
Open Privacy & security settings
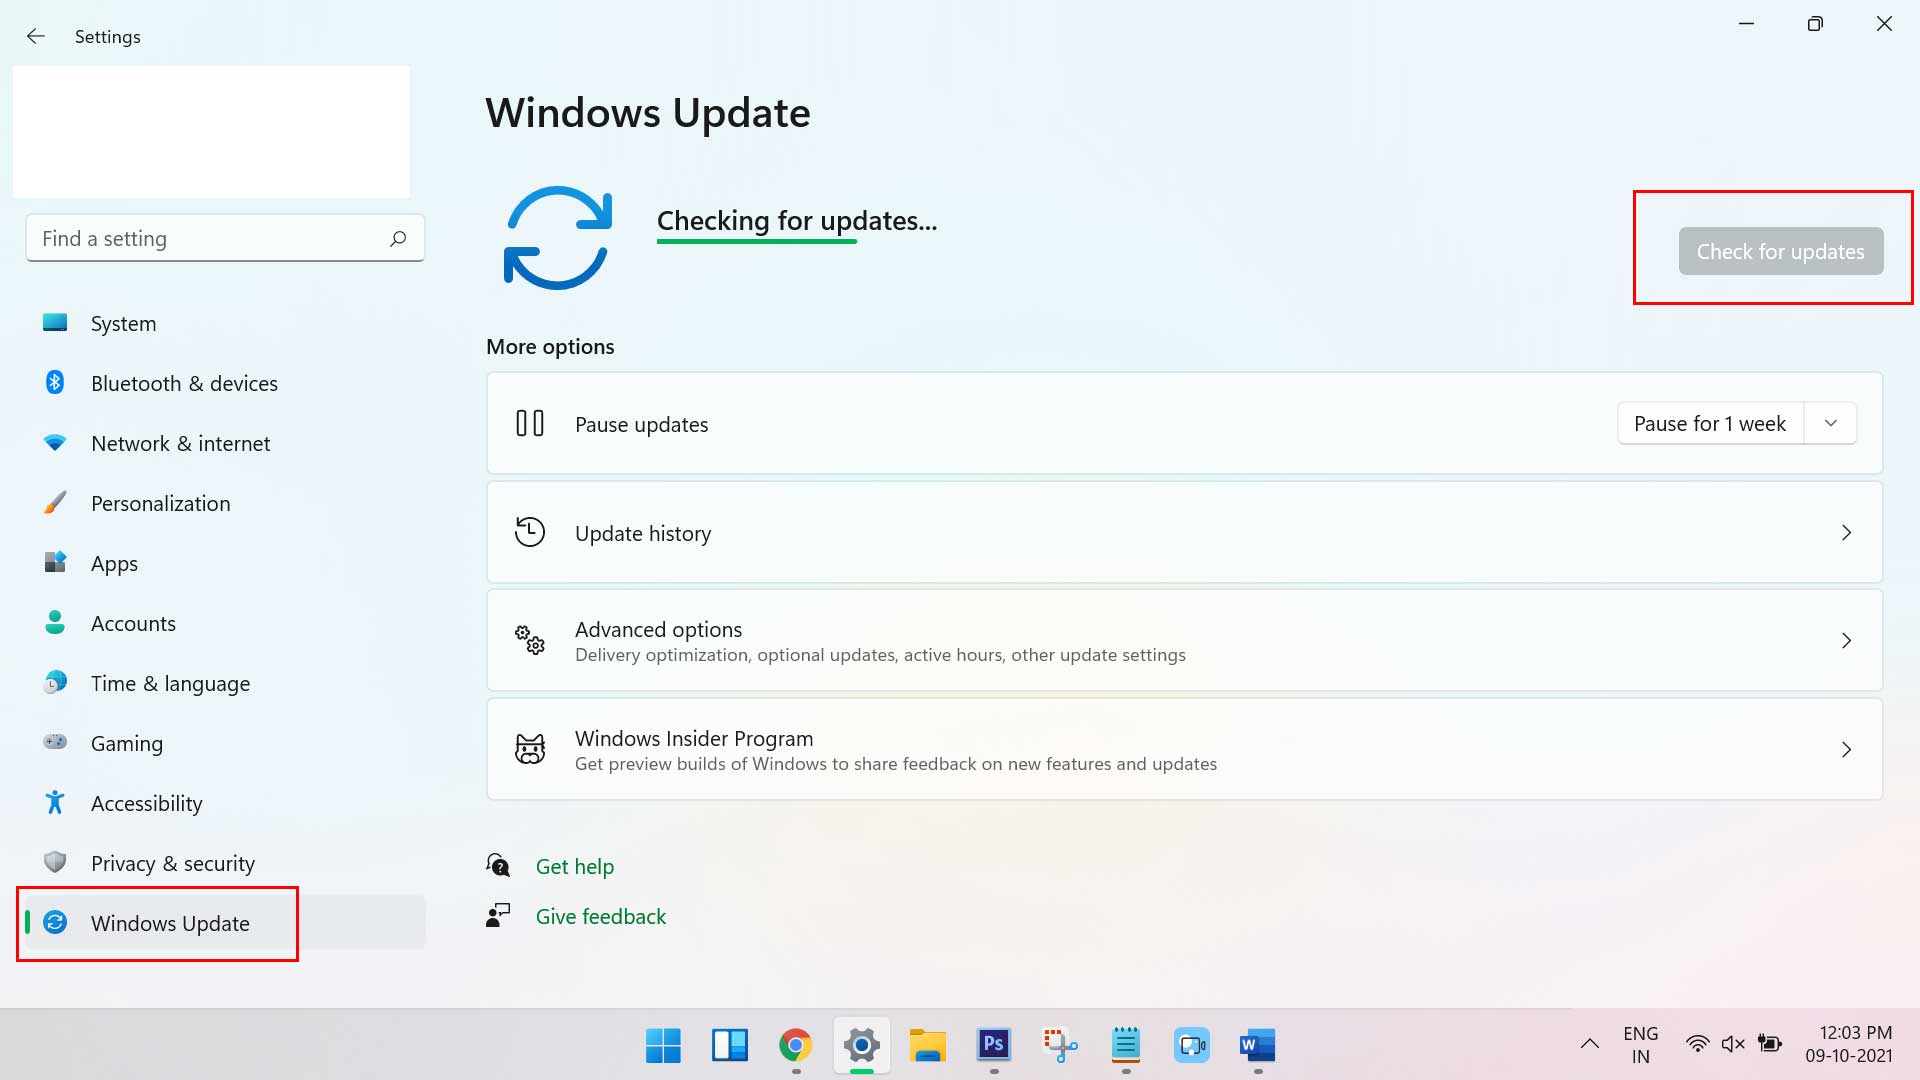tap(173, 862)
